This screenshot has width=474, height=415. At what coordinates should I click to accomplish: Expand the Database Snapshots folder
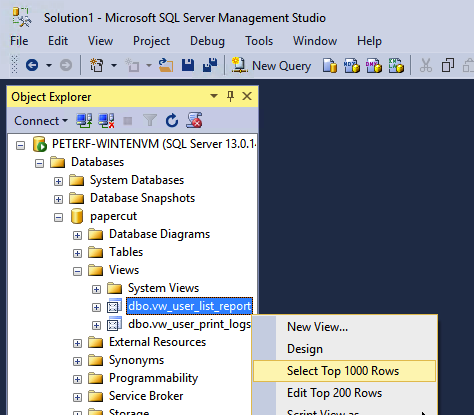(58, 199)
